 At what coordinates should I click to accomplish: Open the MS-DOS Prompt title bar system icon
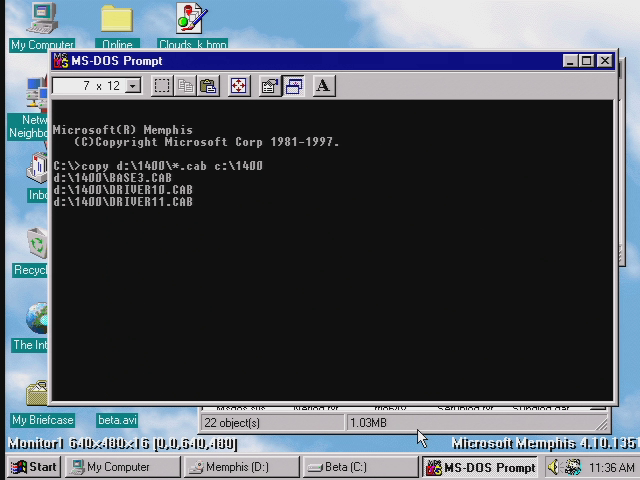tap(61, 61)
